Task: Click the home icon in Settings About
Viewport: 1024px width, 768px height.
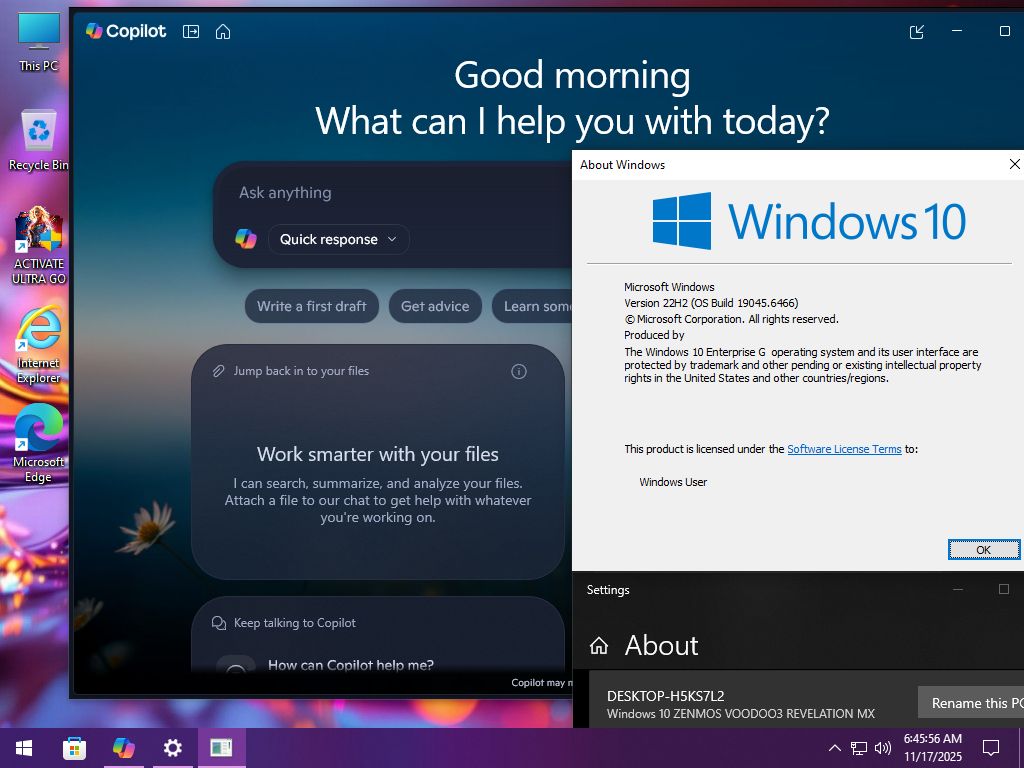Action: (x=599, y=646)
